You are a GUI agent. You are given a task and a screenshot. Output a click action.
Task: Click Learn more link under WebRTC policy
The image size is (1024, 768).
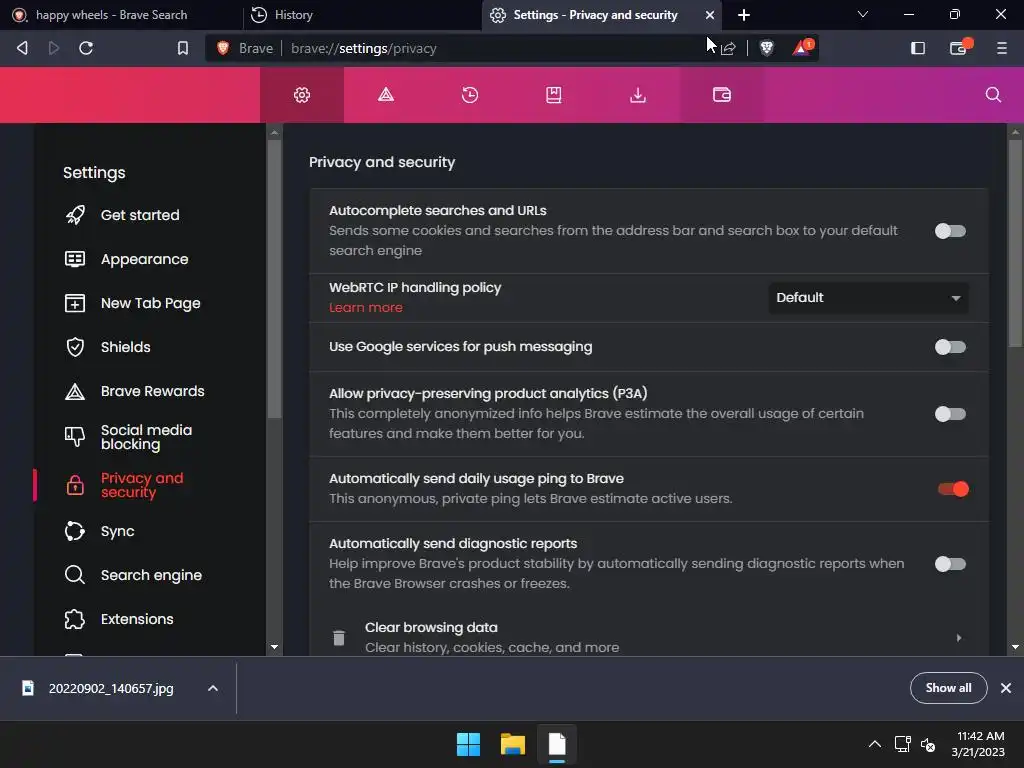click(x=366, y=308)
